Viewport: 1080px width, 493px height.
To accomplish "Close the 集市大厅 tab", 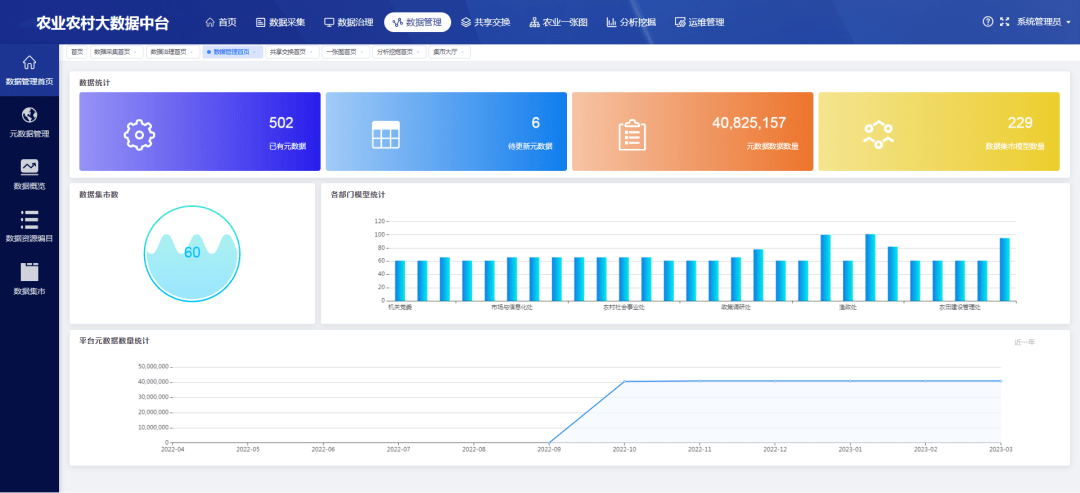I will coord(463,52).
